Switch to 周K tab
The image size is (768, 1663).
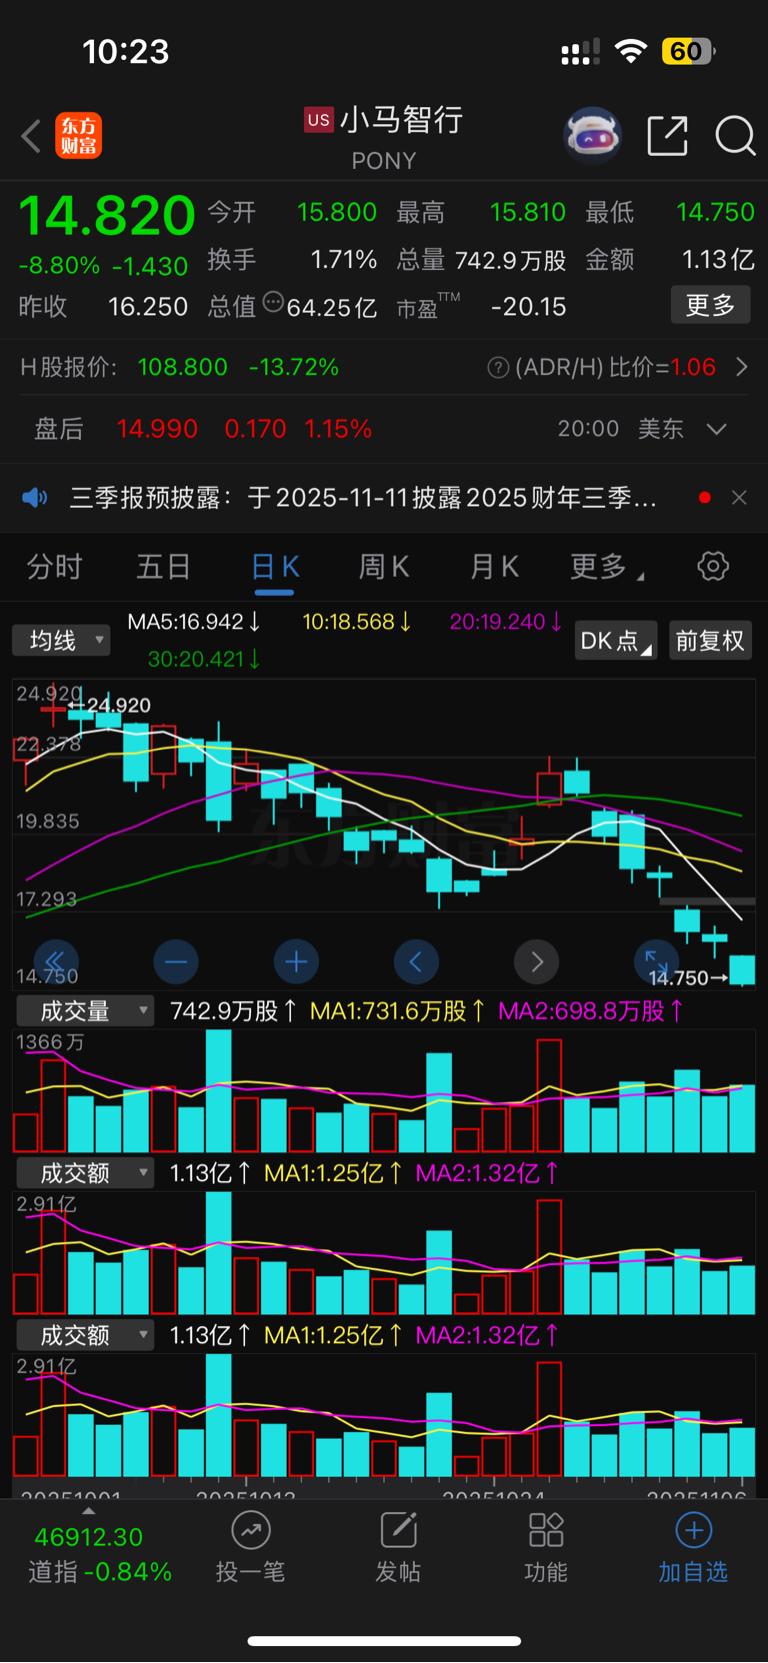384,567
